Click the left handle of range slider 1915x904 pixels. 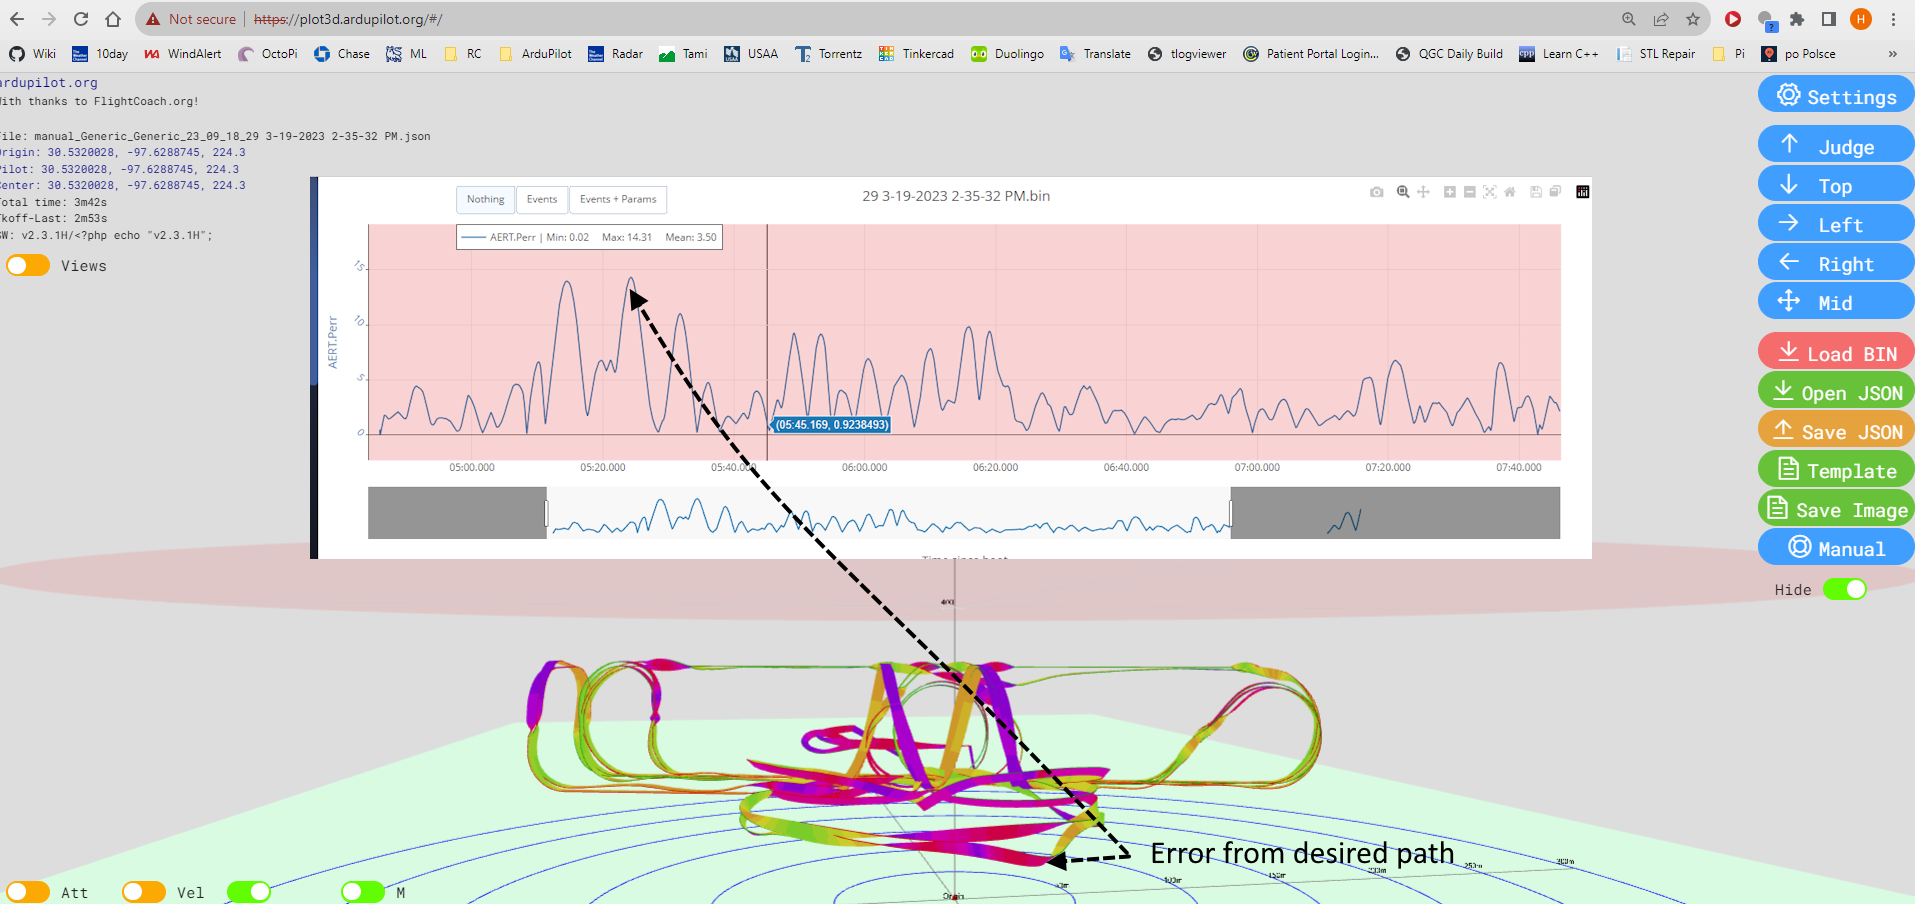pos(546,513)
